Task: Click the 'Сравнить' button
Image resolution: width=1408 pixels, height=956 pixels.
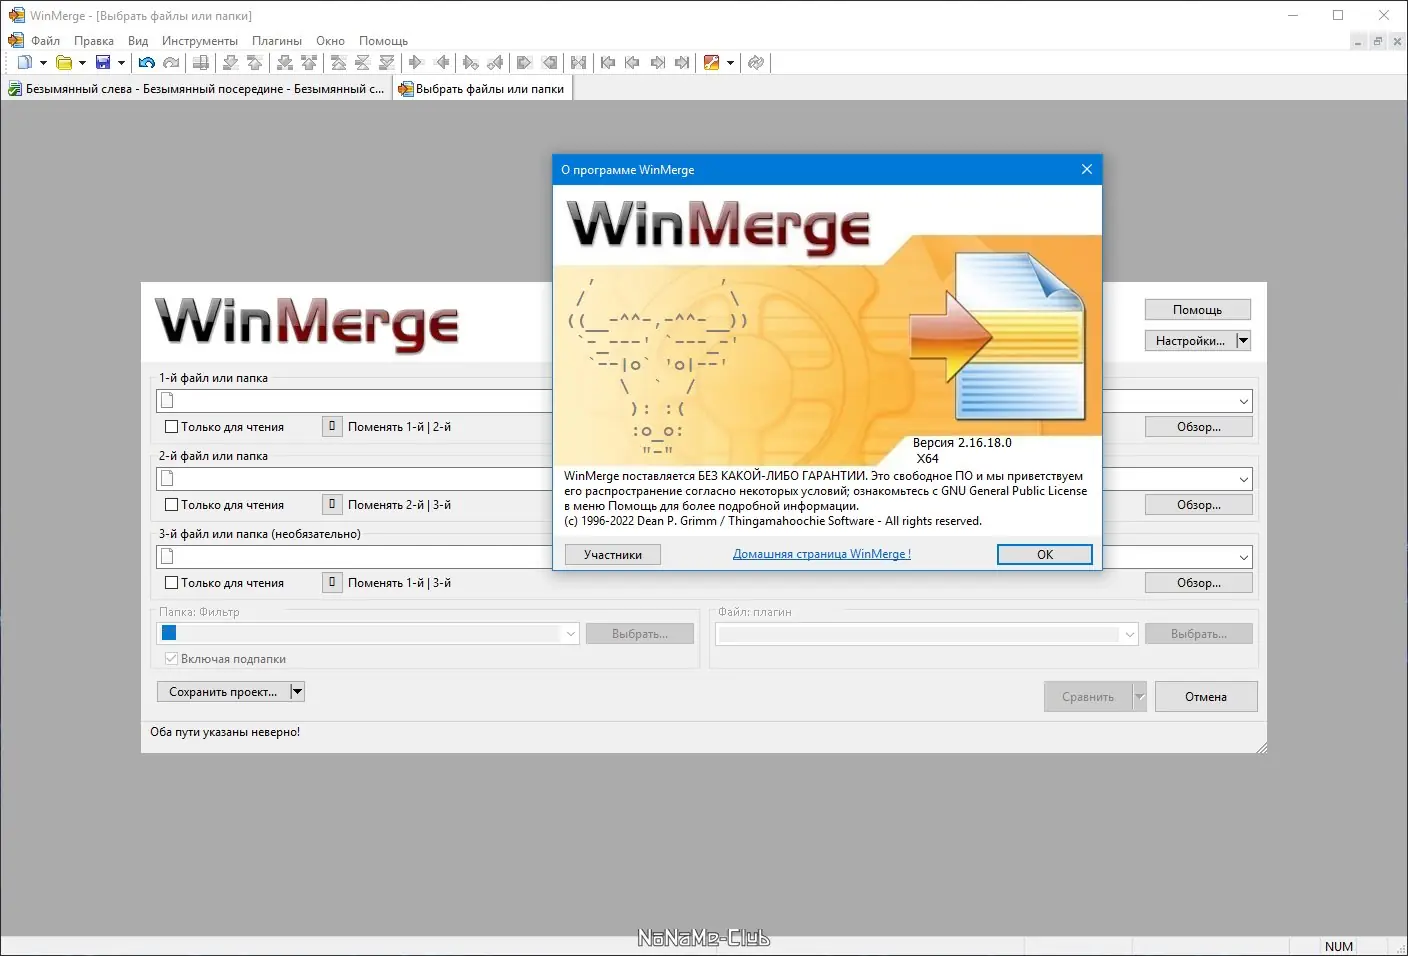Action: click(1088, 697)
